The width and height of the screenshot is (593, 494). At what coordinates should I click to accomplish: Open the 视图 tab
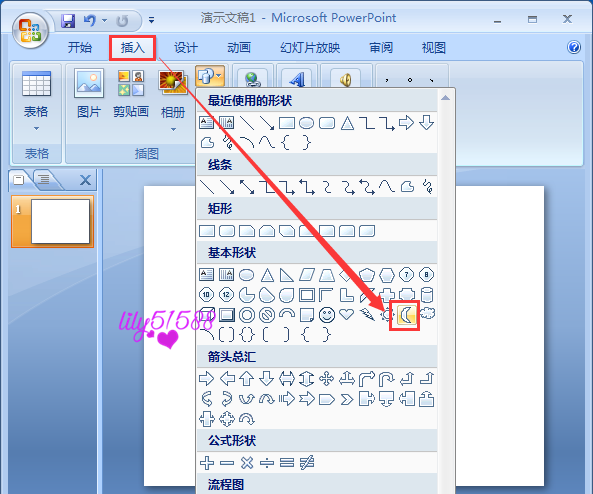(x=434, y=48)
